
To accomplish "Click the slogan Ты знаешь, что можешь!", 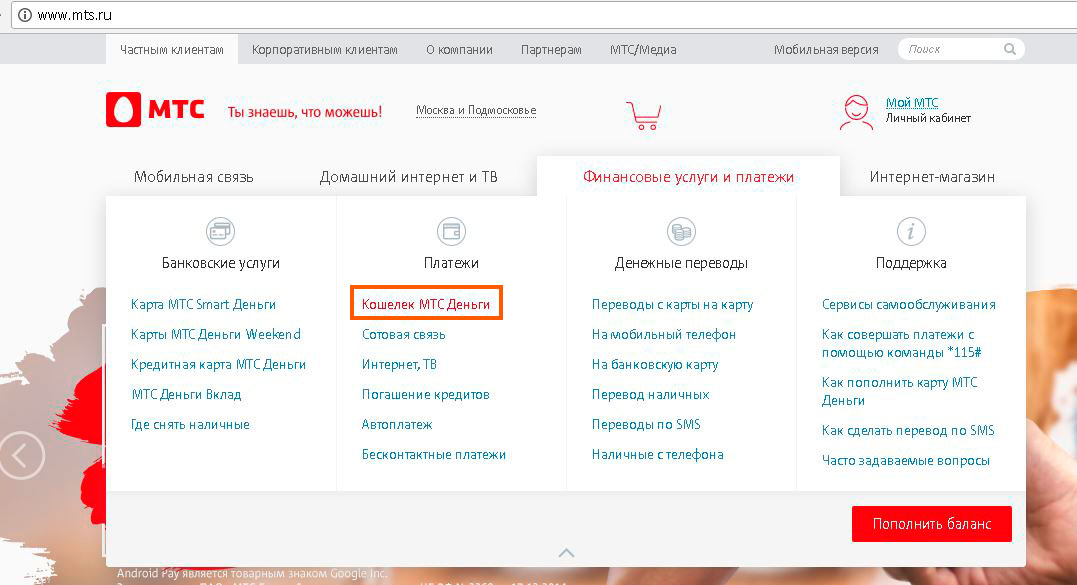I will click(305, 112).
